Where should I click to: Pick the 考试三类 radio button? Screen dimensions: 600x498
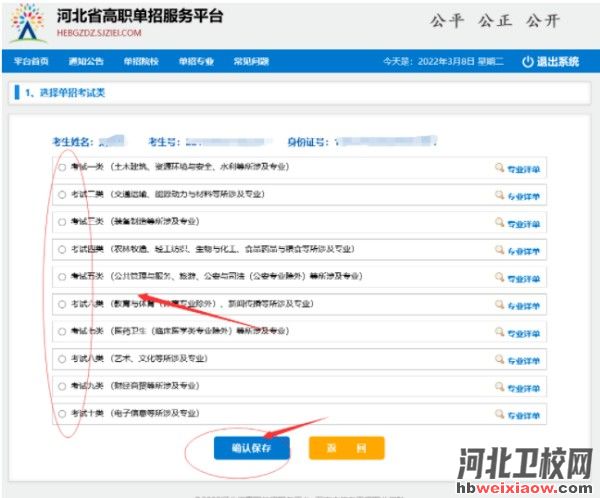62,222
